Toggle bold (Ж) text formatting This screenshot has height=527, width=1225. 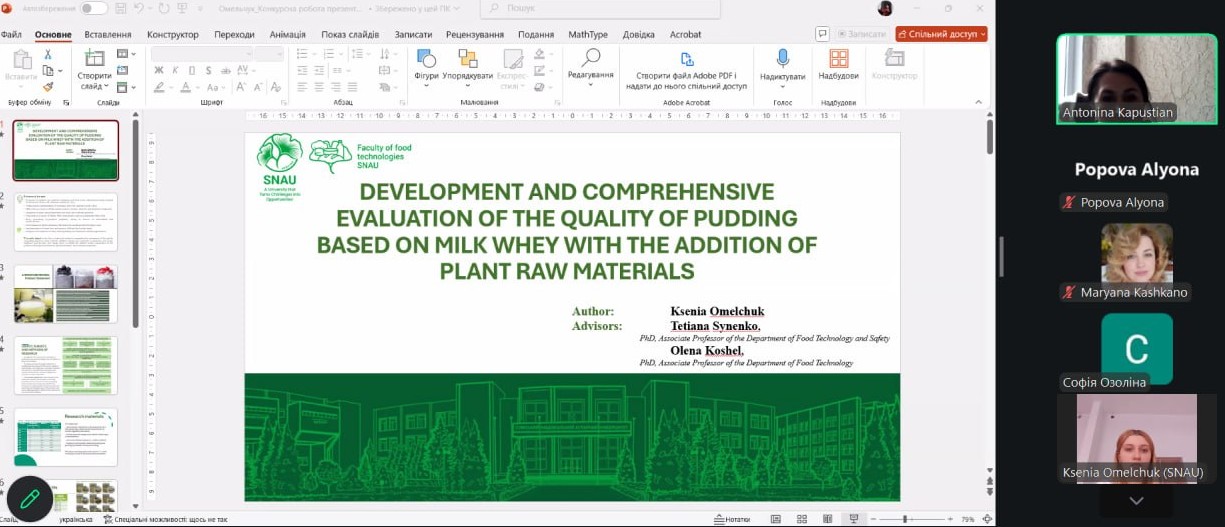point(159,71)
